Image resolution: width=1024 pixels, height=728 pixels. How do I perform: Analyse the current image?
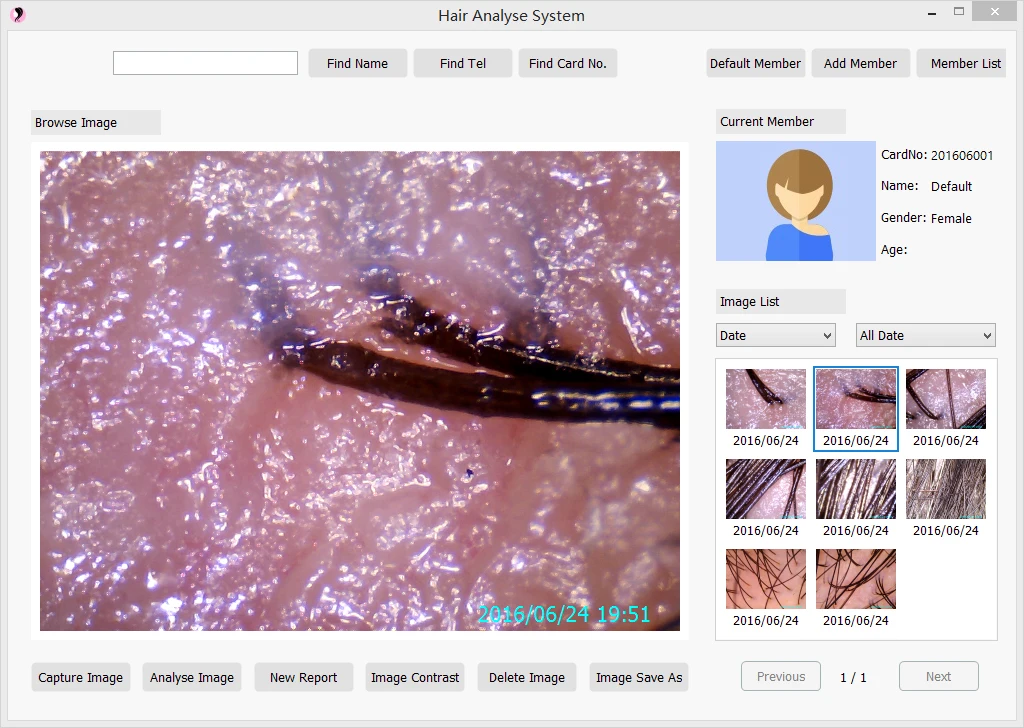[192, 677]
